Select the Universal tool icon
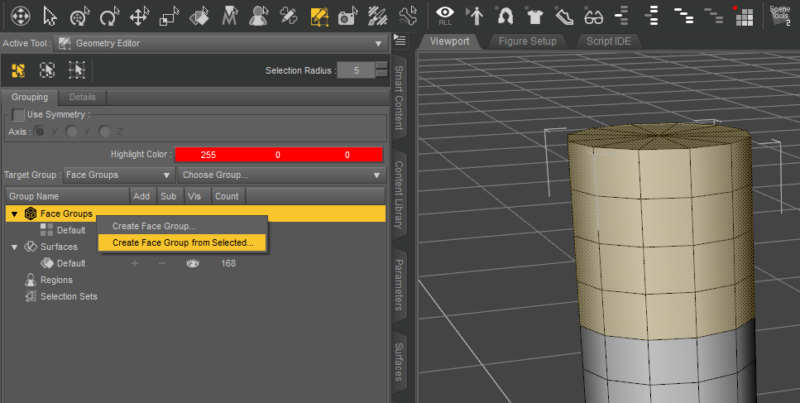800x403 pixels. pyautogui.click(x=20, y=16)
